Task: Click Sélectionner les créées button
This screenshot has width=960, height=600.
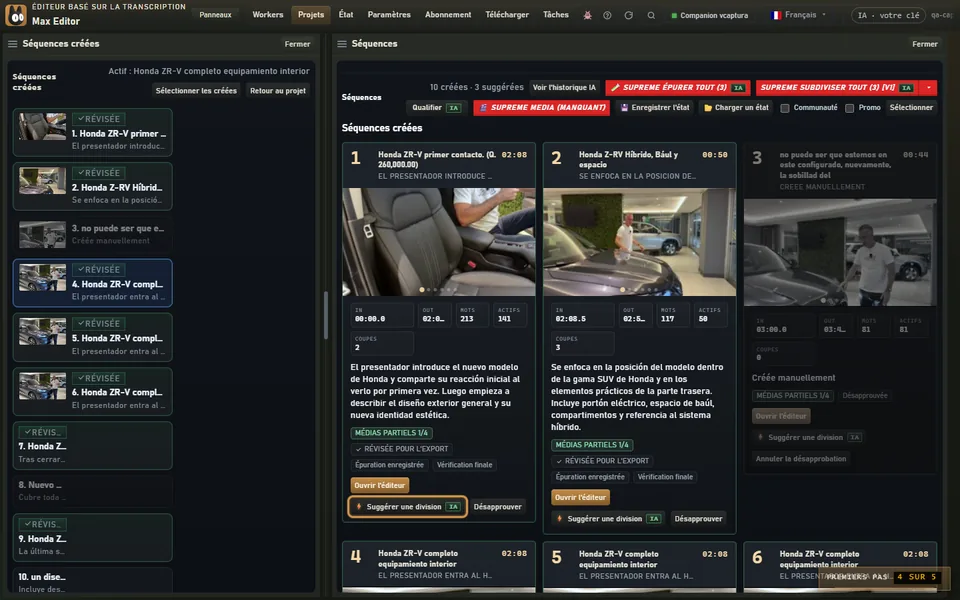Action: (x=196, y=91)
